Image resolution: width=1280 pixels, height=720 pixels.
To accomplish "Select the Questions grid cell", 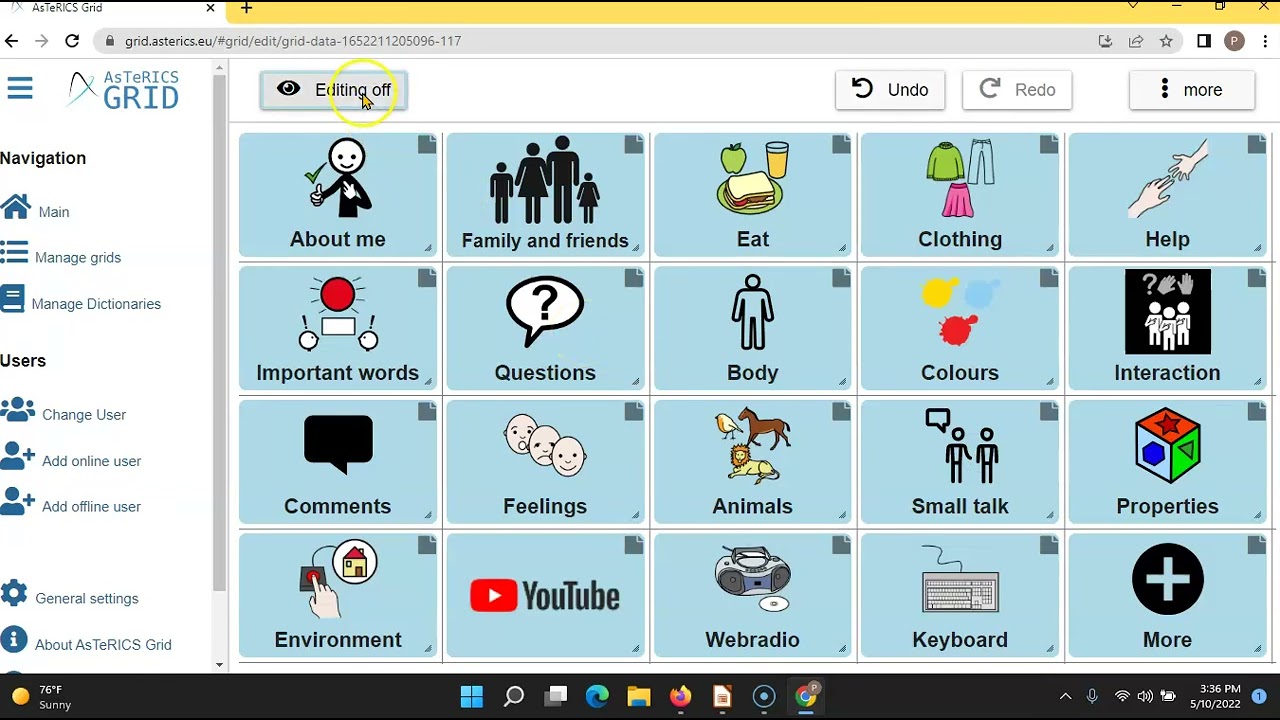I will [x=545, y=328].
